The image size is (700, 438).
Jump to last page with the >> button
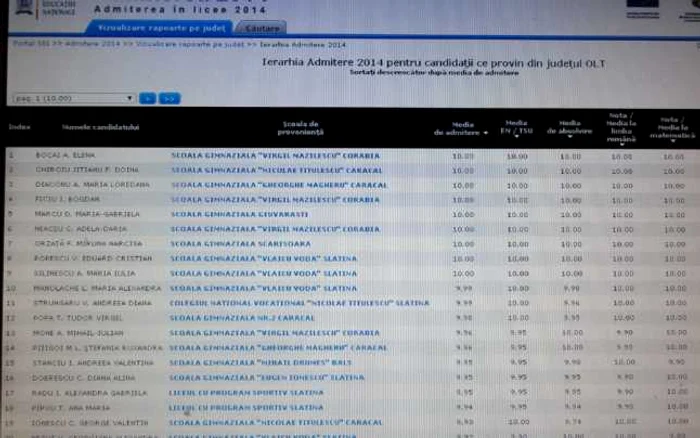(170, 98)
